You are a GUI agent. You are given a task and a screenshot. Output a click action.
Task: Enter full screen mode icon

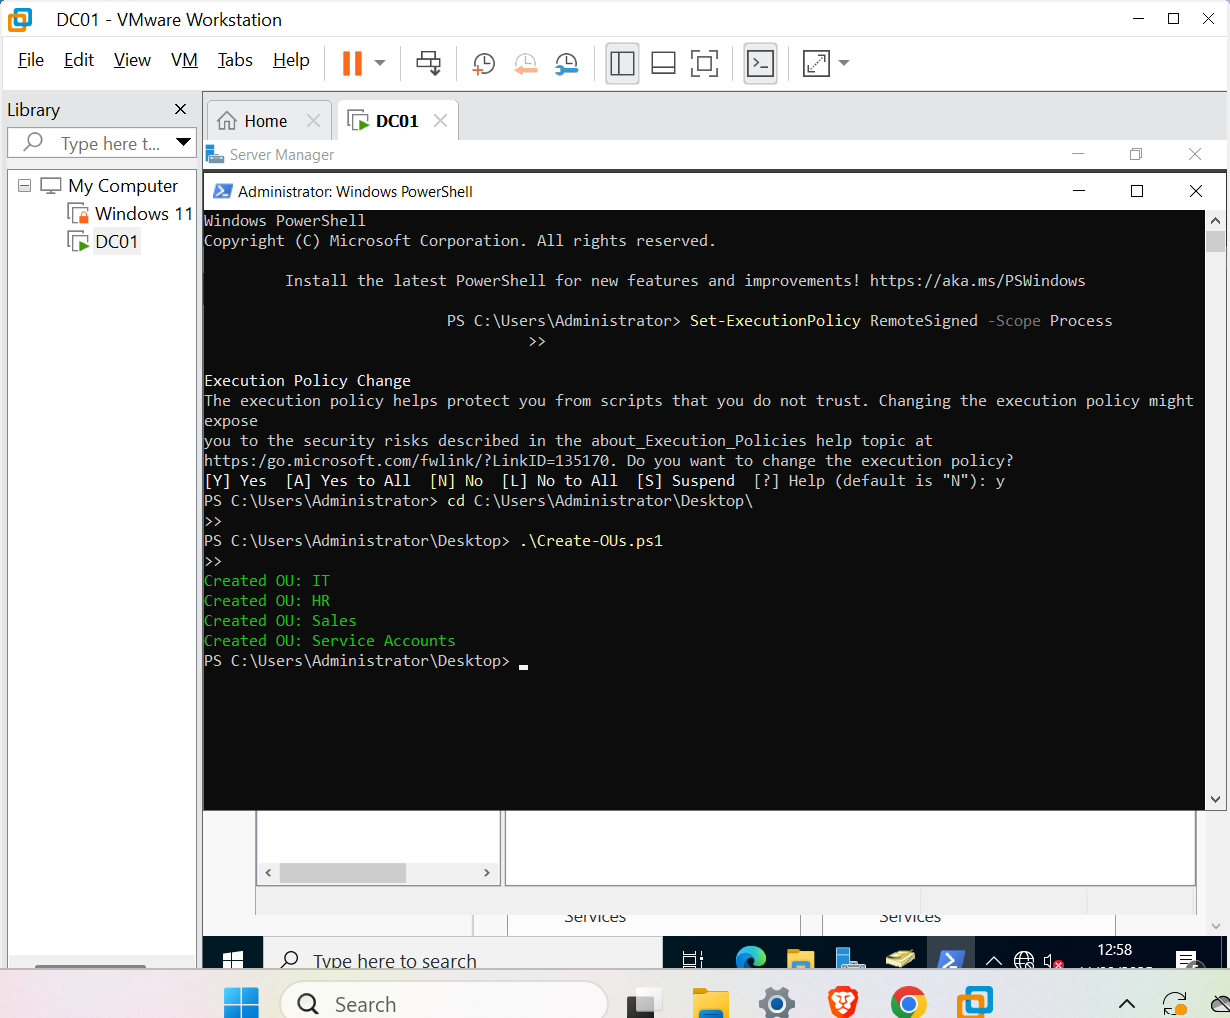pyautogui.click(x=704, y=64)
